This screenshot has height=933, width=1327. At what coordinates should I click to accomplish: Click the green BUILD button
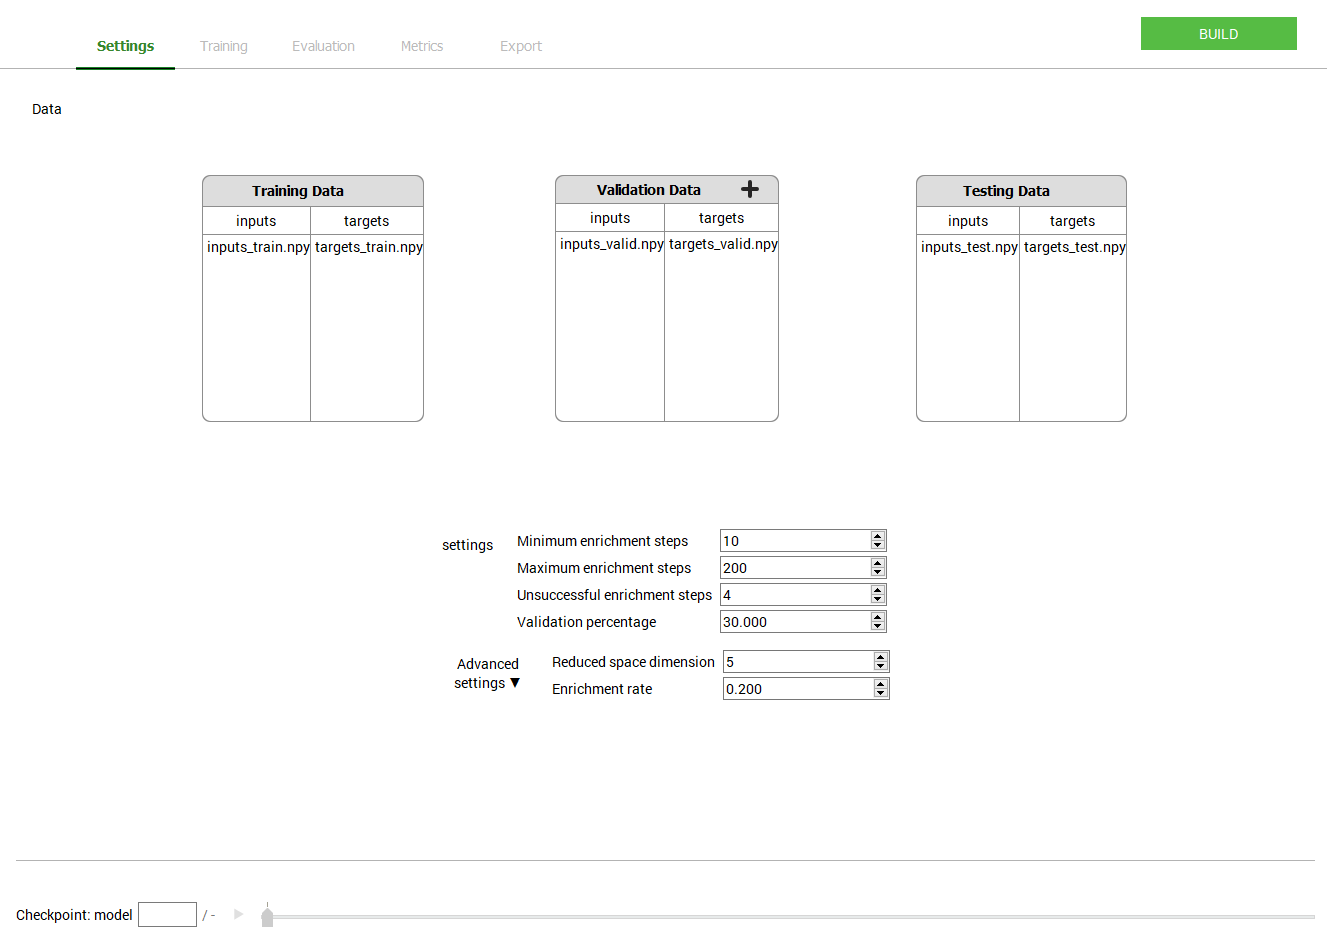tap(1218, 34)
